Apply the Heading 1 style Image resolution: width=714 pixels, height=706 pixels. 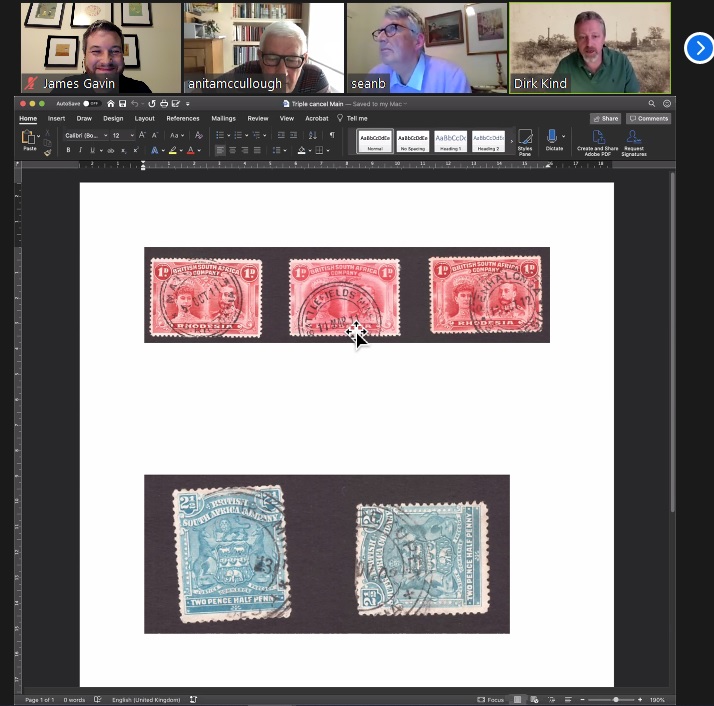(450, 141)
